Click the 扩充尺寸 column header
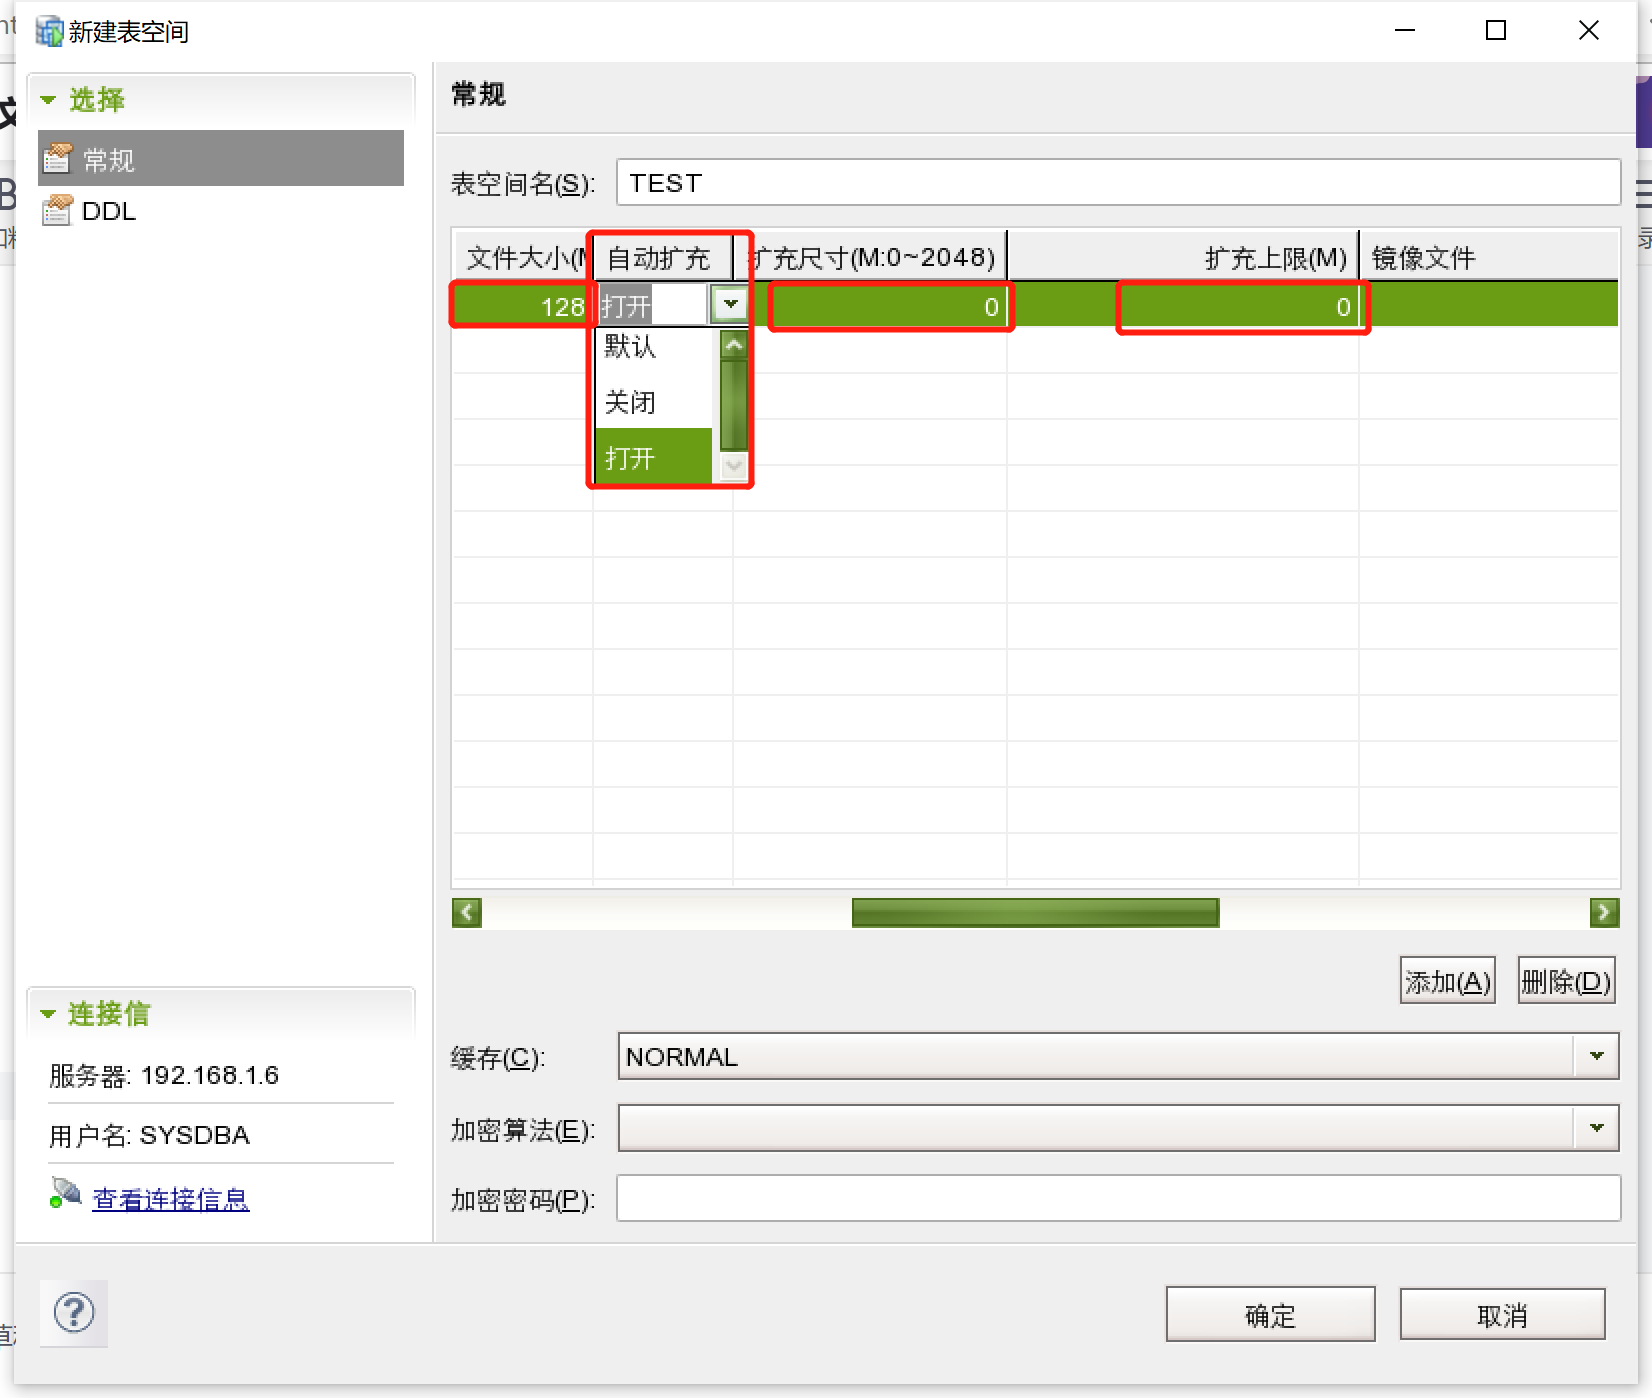This screenshot has height=1398, width=1652. pyautogui.click(x=870, y=258)
